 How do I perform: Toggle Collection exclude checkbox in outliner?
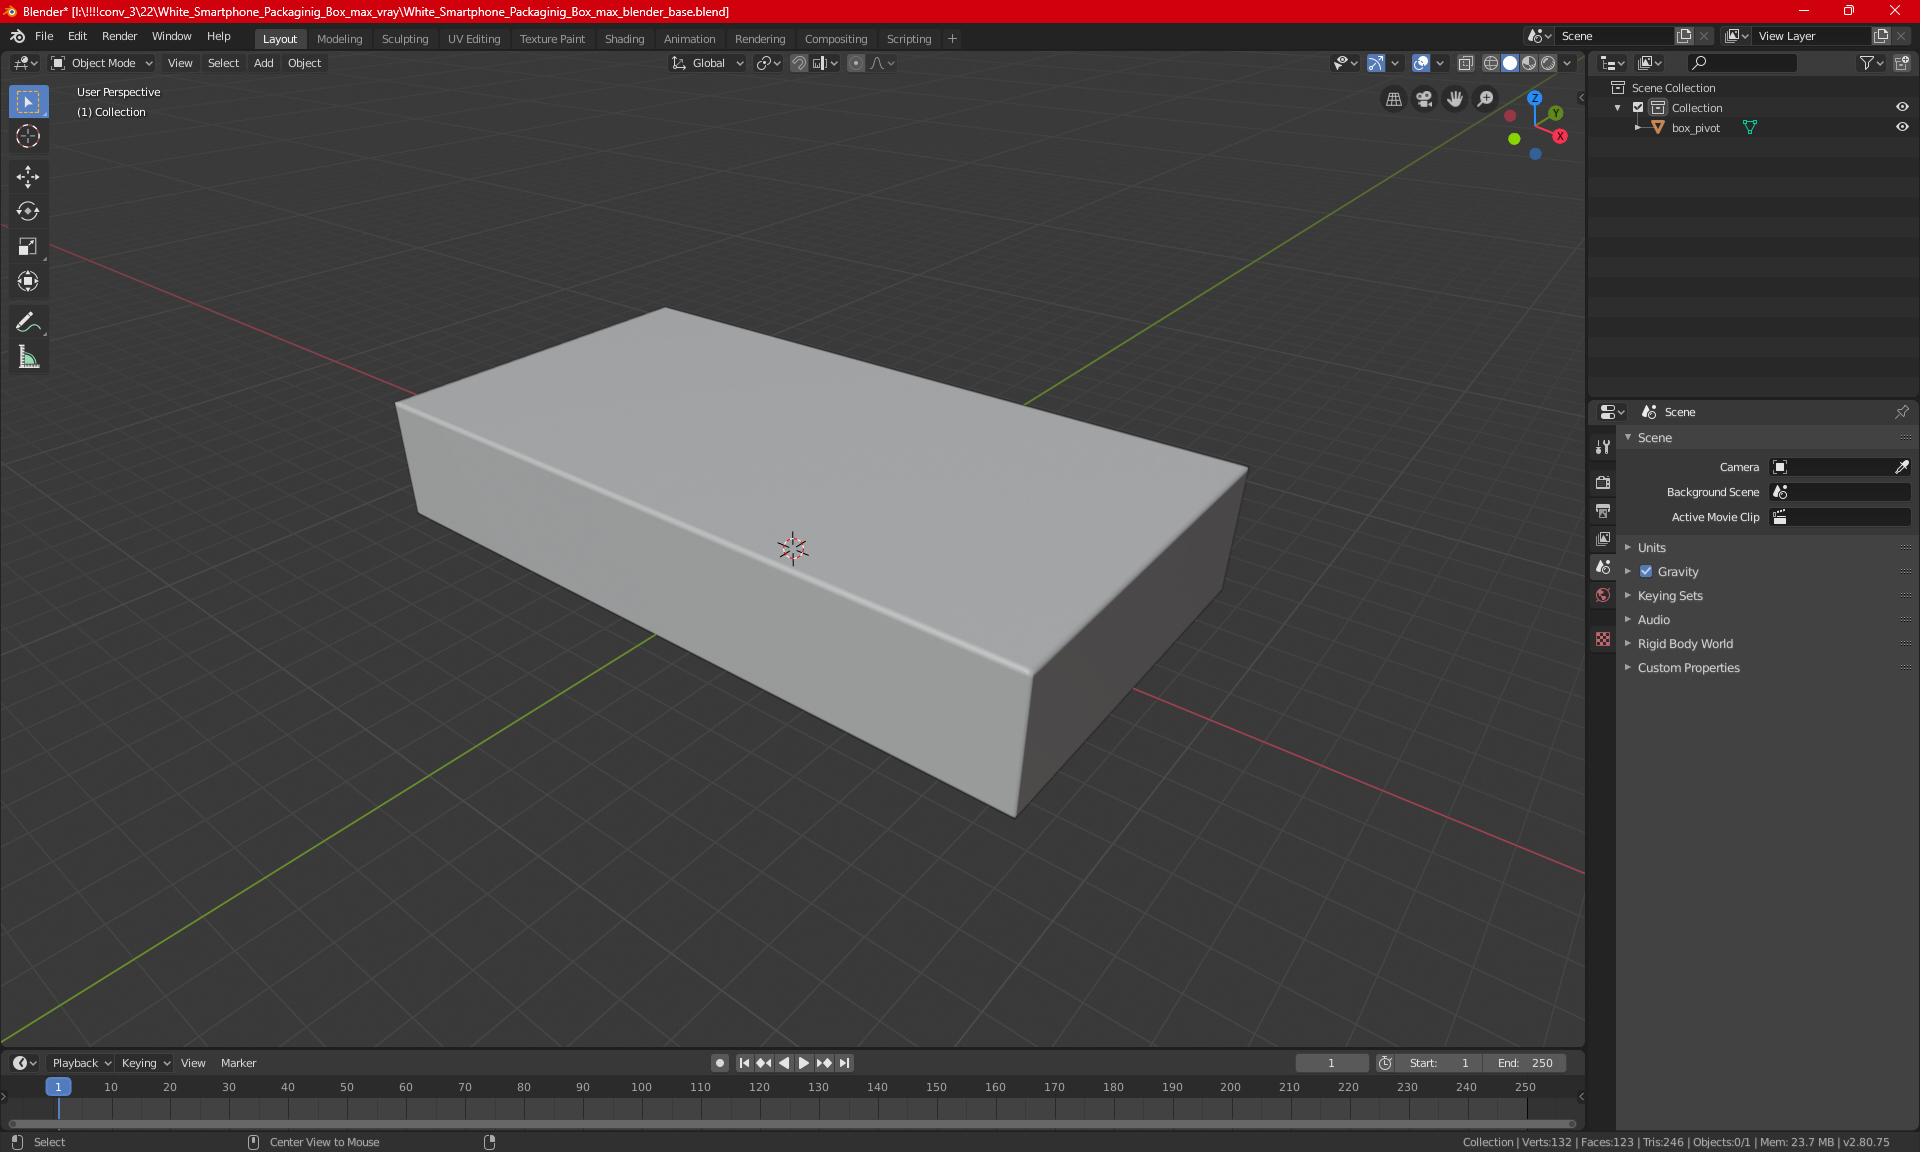click(x=1638, y=108)
